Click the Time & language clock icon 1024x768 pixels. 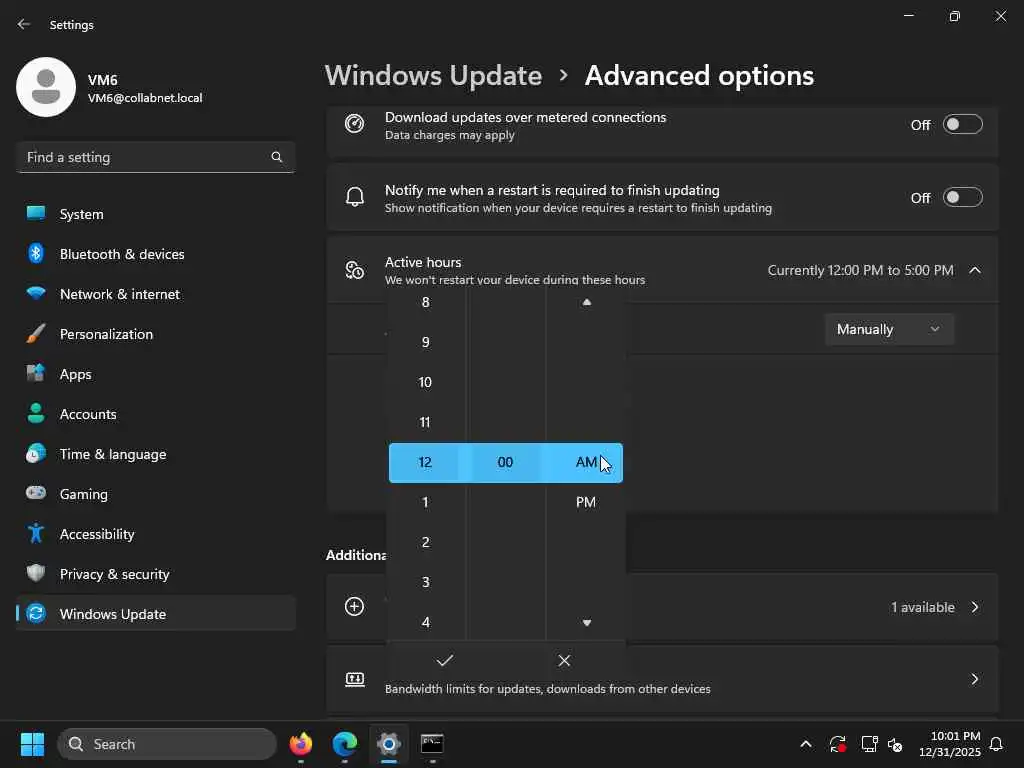point(36,454)
